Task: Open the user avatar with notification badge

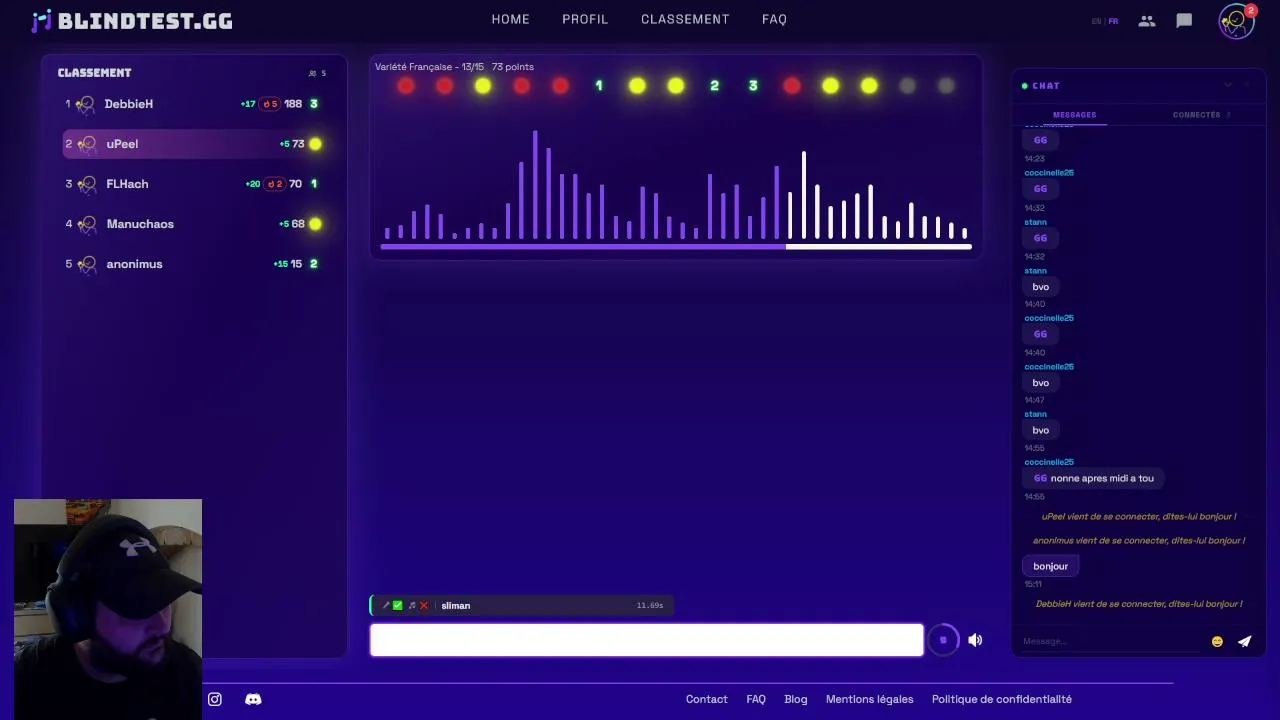Action: (x=1236, y=21)
